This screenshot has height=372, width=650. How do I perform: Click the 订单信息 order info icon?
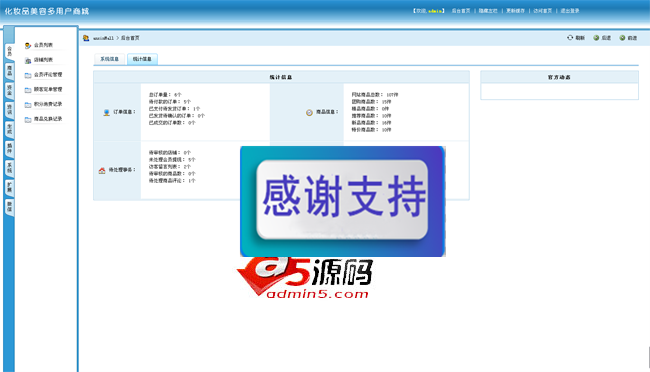[x=107, y=112]
